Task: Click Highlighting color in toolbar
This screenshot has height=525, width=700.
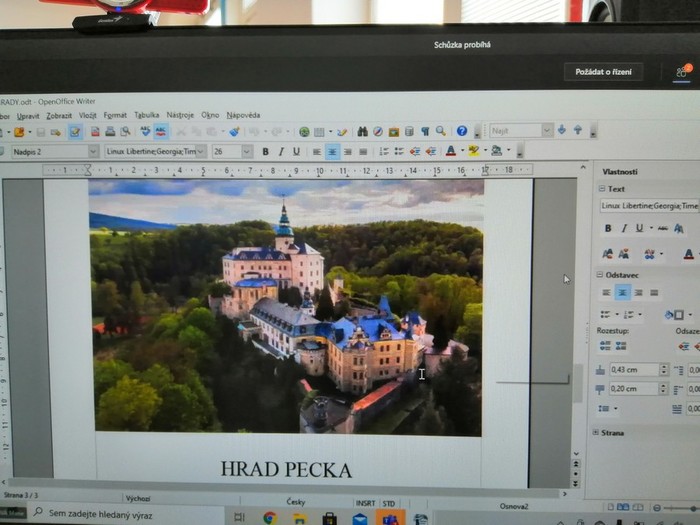Action: [474, 151]
